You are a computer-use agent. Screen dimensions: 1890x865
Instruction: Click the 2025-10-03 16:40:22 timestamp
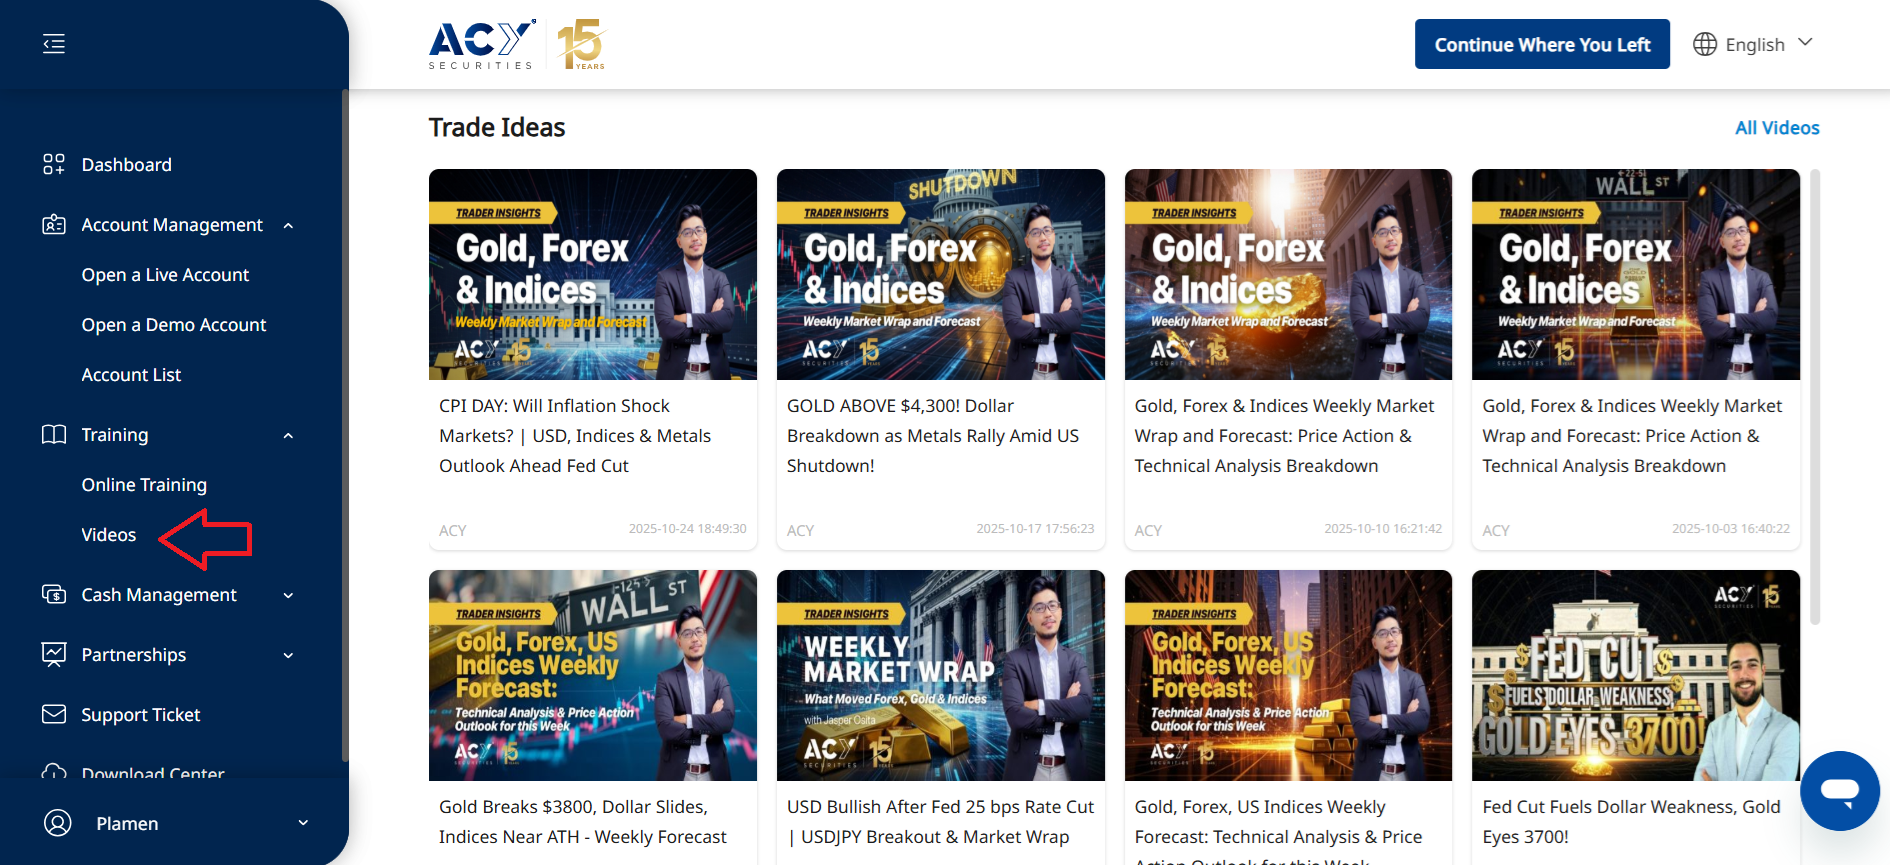pos(1731,529)
